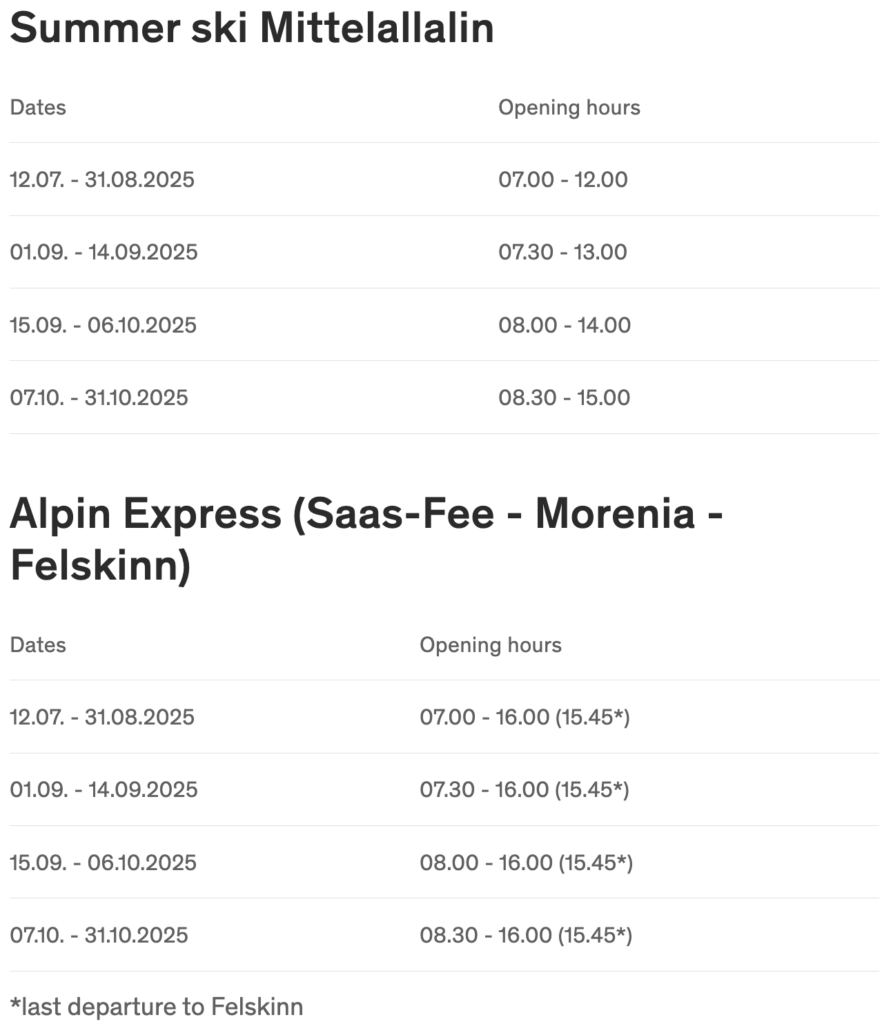Select the 08.00 - 14.00 hours cell
882x1024 pixels.
pos(564,325)
